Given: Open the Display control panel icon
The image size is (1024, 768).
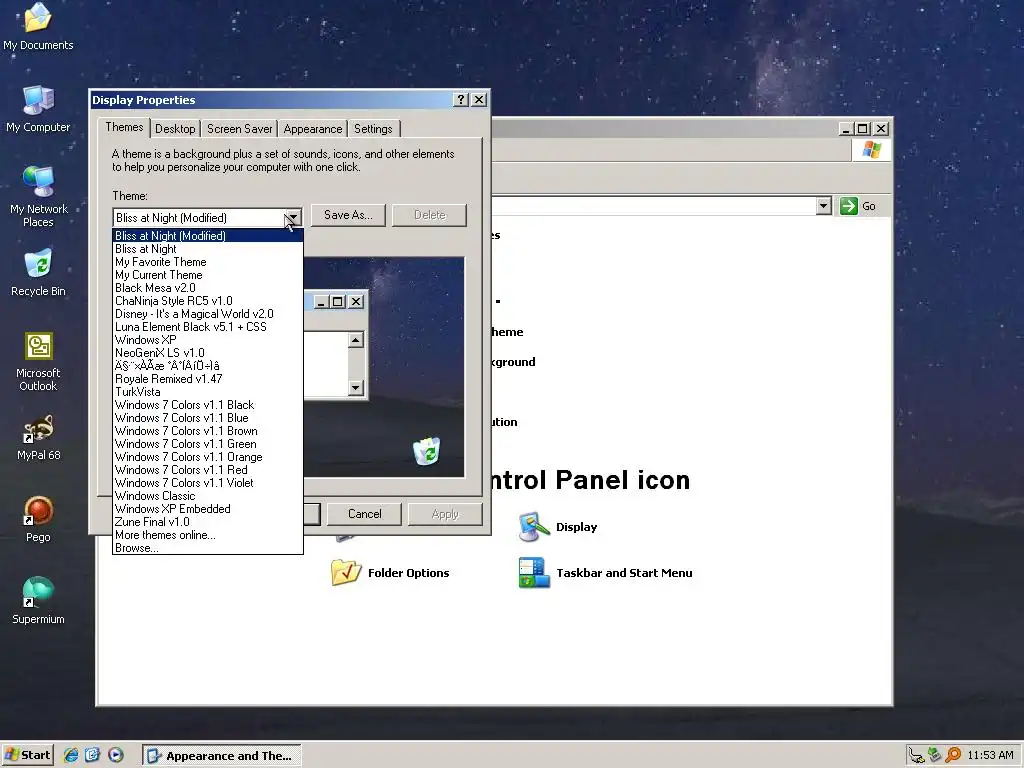Looking at the screenshot, I should tap(557, 527).
